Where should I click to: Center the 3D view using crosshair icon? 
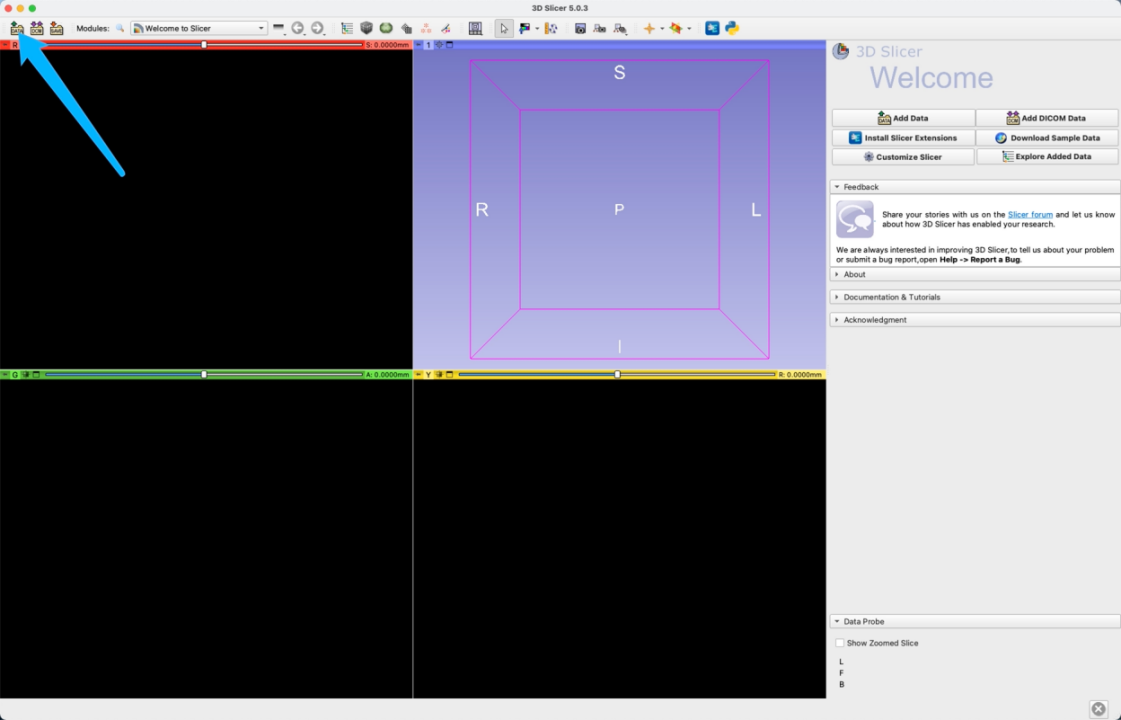tap(439, 45)
